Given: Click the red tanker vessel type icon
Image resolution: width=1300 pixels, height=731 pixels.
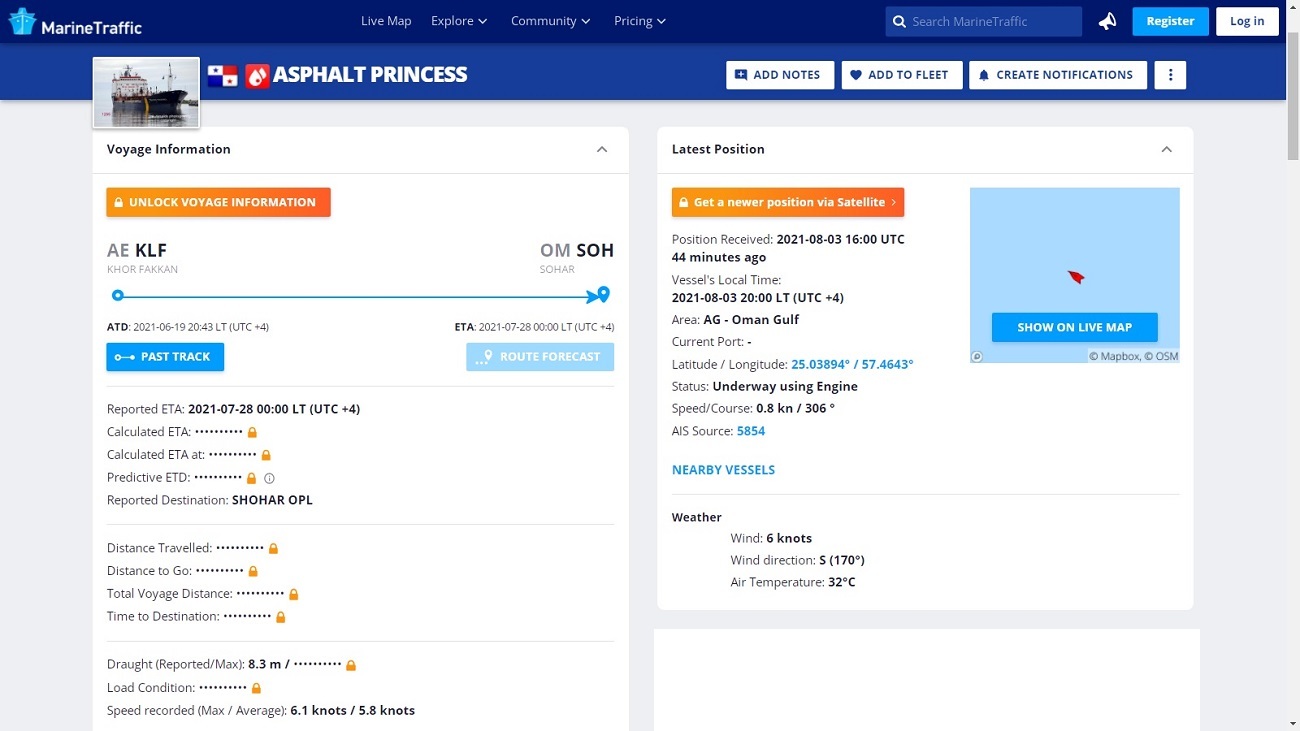Looking at the screenshot, I should (x=257, y=75).
